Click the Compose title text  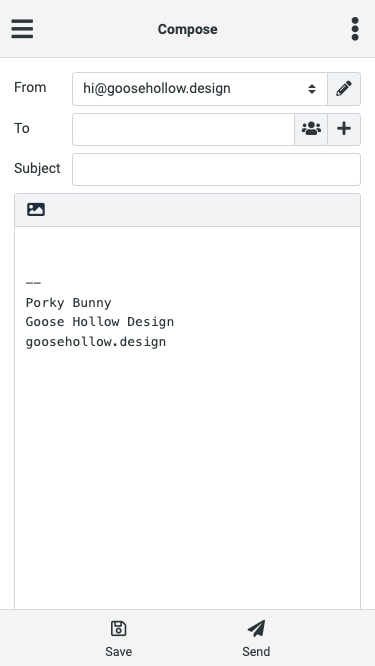(x=188, y=29)
